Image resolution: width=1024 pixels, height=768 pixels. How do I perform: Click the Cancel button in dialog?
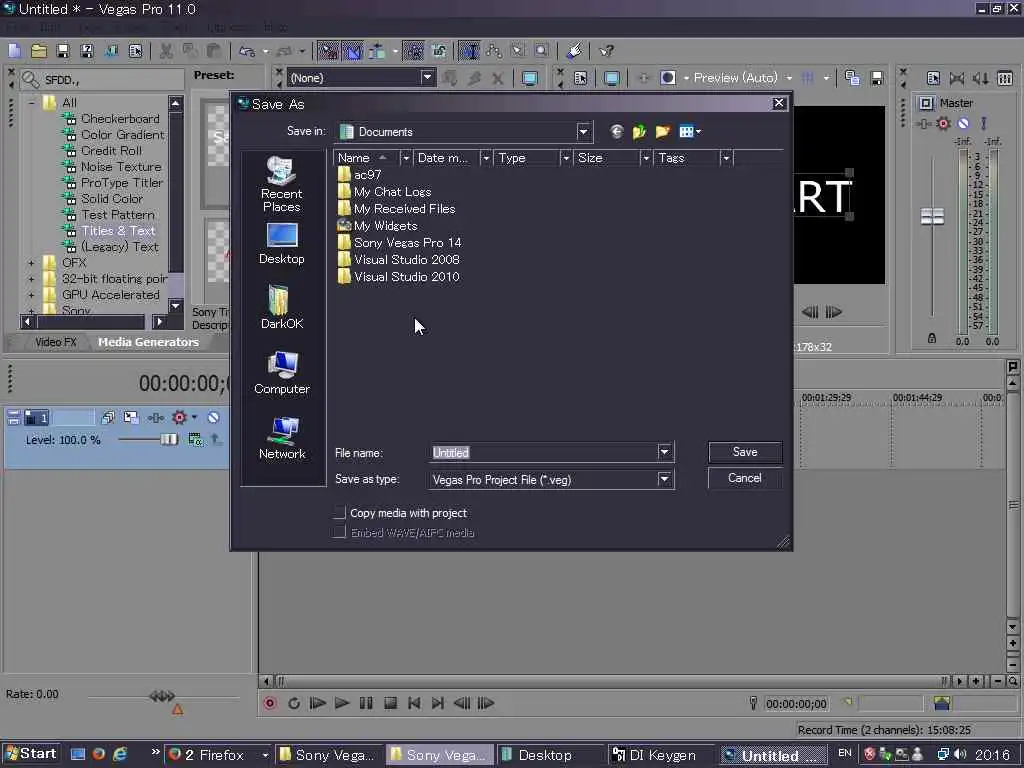(744, 478)
